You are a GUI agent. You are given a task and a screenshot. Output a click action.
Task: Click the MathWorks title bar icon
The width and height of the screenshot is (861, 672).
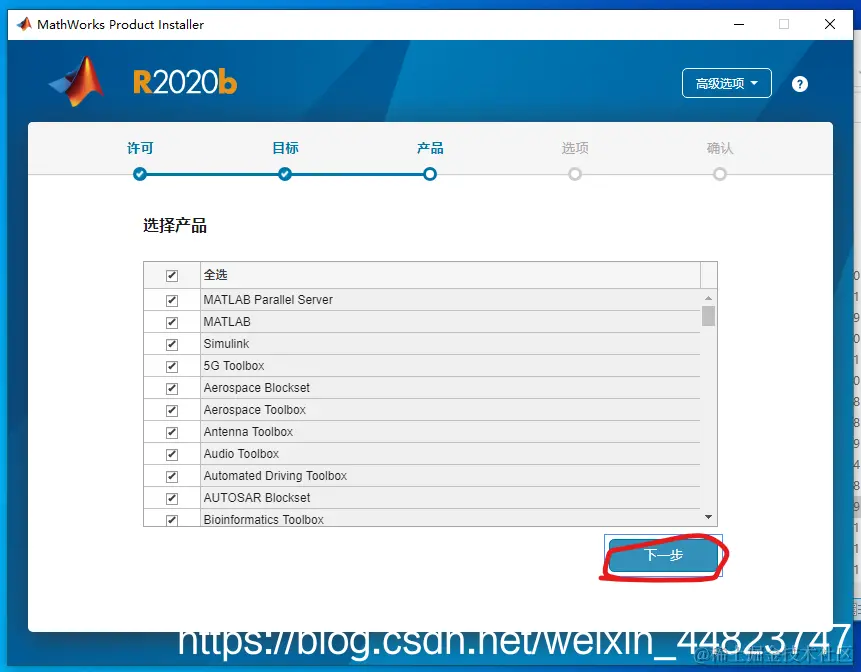24,24
